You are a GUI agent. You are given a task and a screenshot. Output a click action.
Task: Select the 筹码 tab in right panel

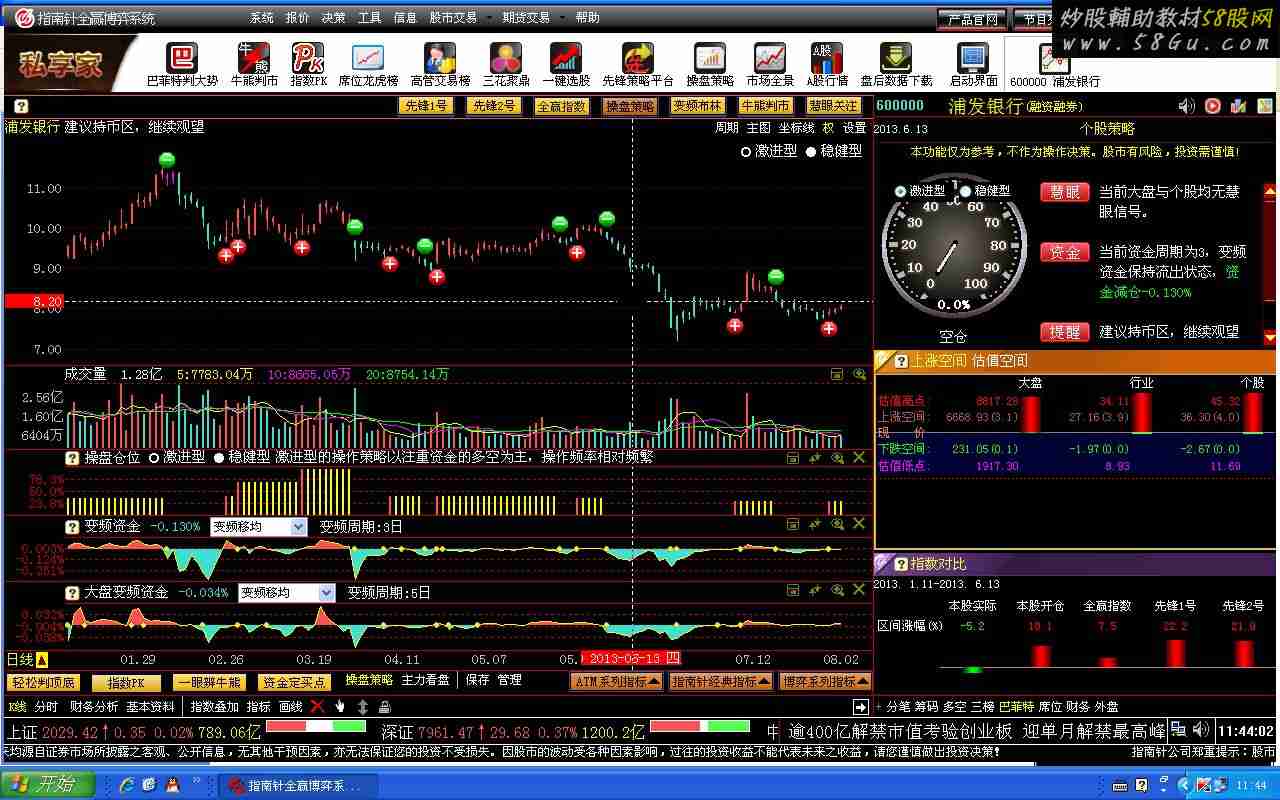927,707
